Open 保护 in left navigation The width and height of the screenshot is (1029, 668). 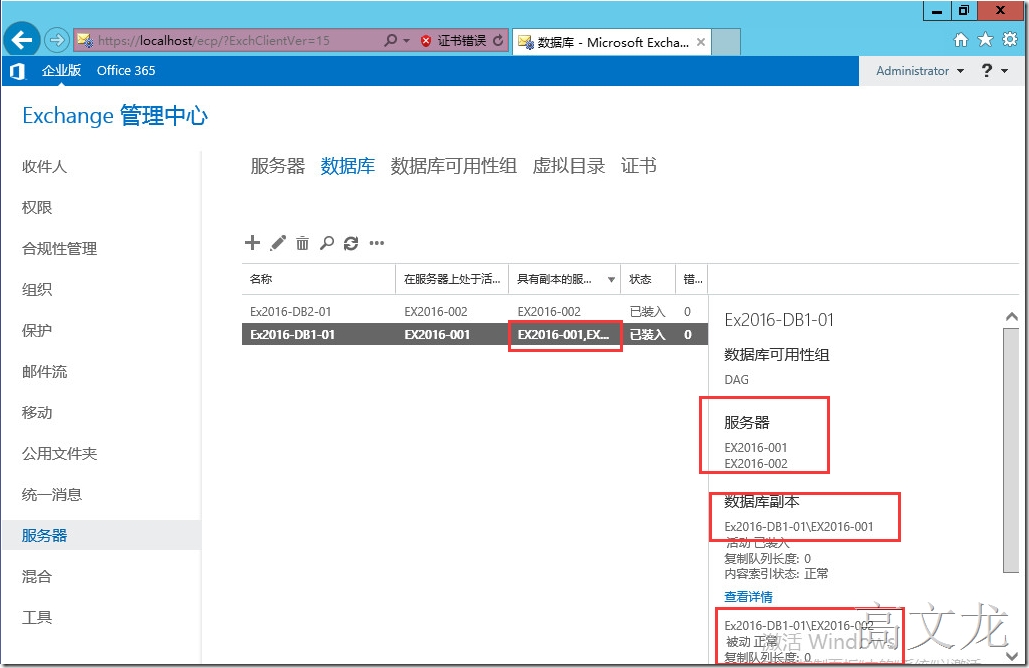(37, 331)
